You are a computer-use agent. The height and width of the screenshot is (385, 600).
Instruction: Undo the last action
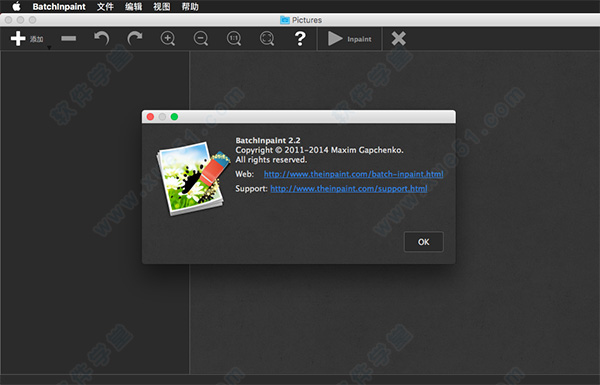point(102,38)
